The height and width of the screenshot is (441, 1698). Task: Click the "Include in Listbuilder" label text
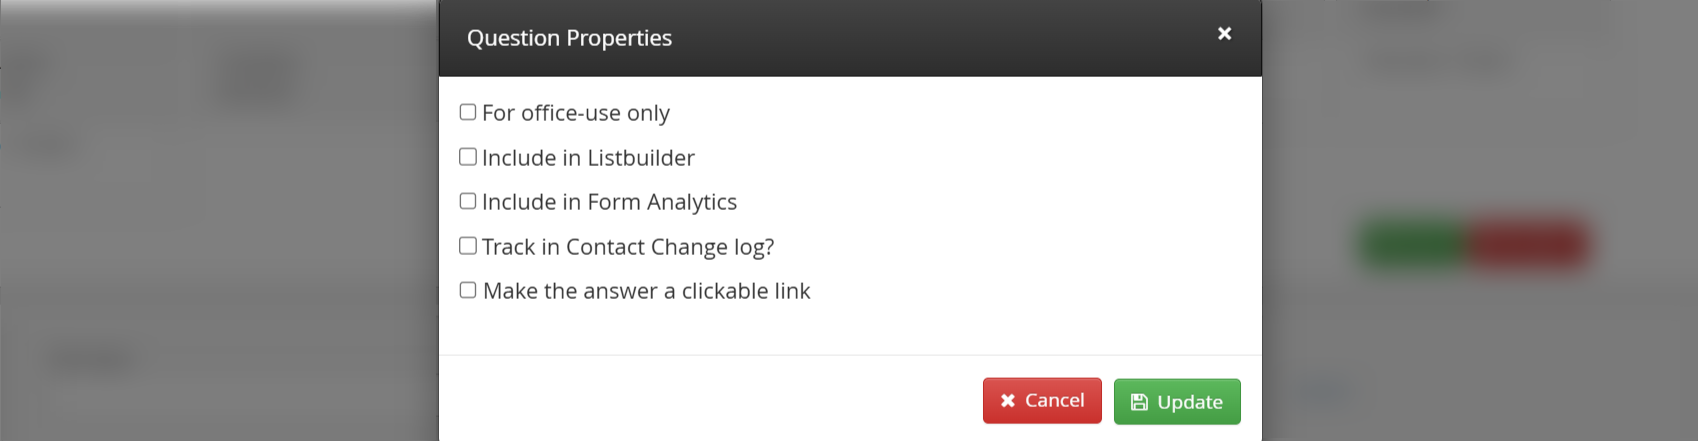(588, 158)
